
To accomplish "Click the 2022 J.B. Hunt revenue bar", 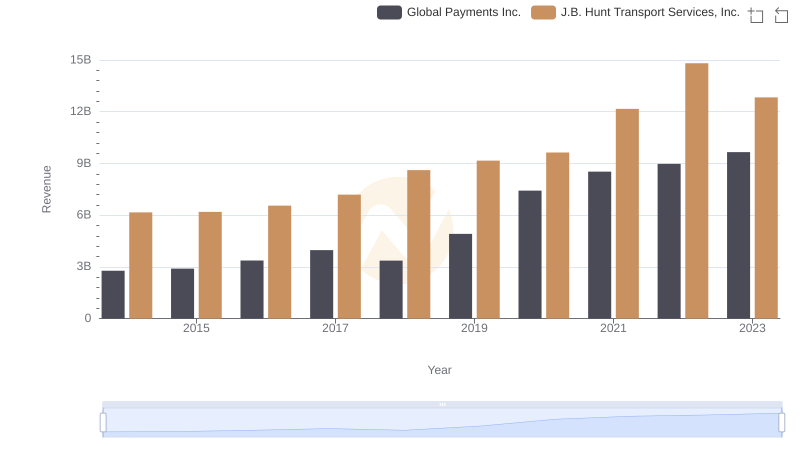I will [x=696, y=191].
